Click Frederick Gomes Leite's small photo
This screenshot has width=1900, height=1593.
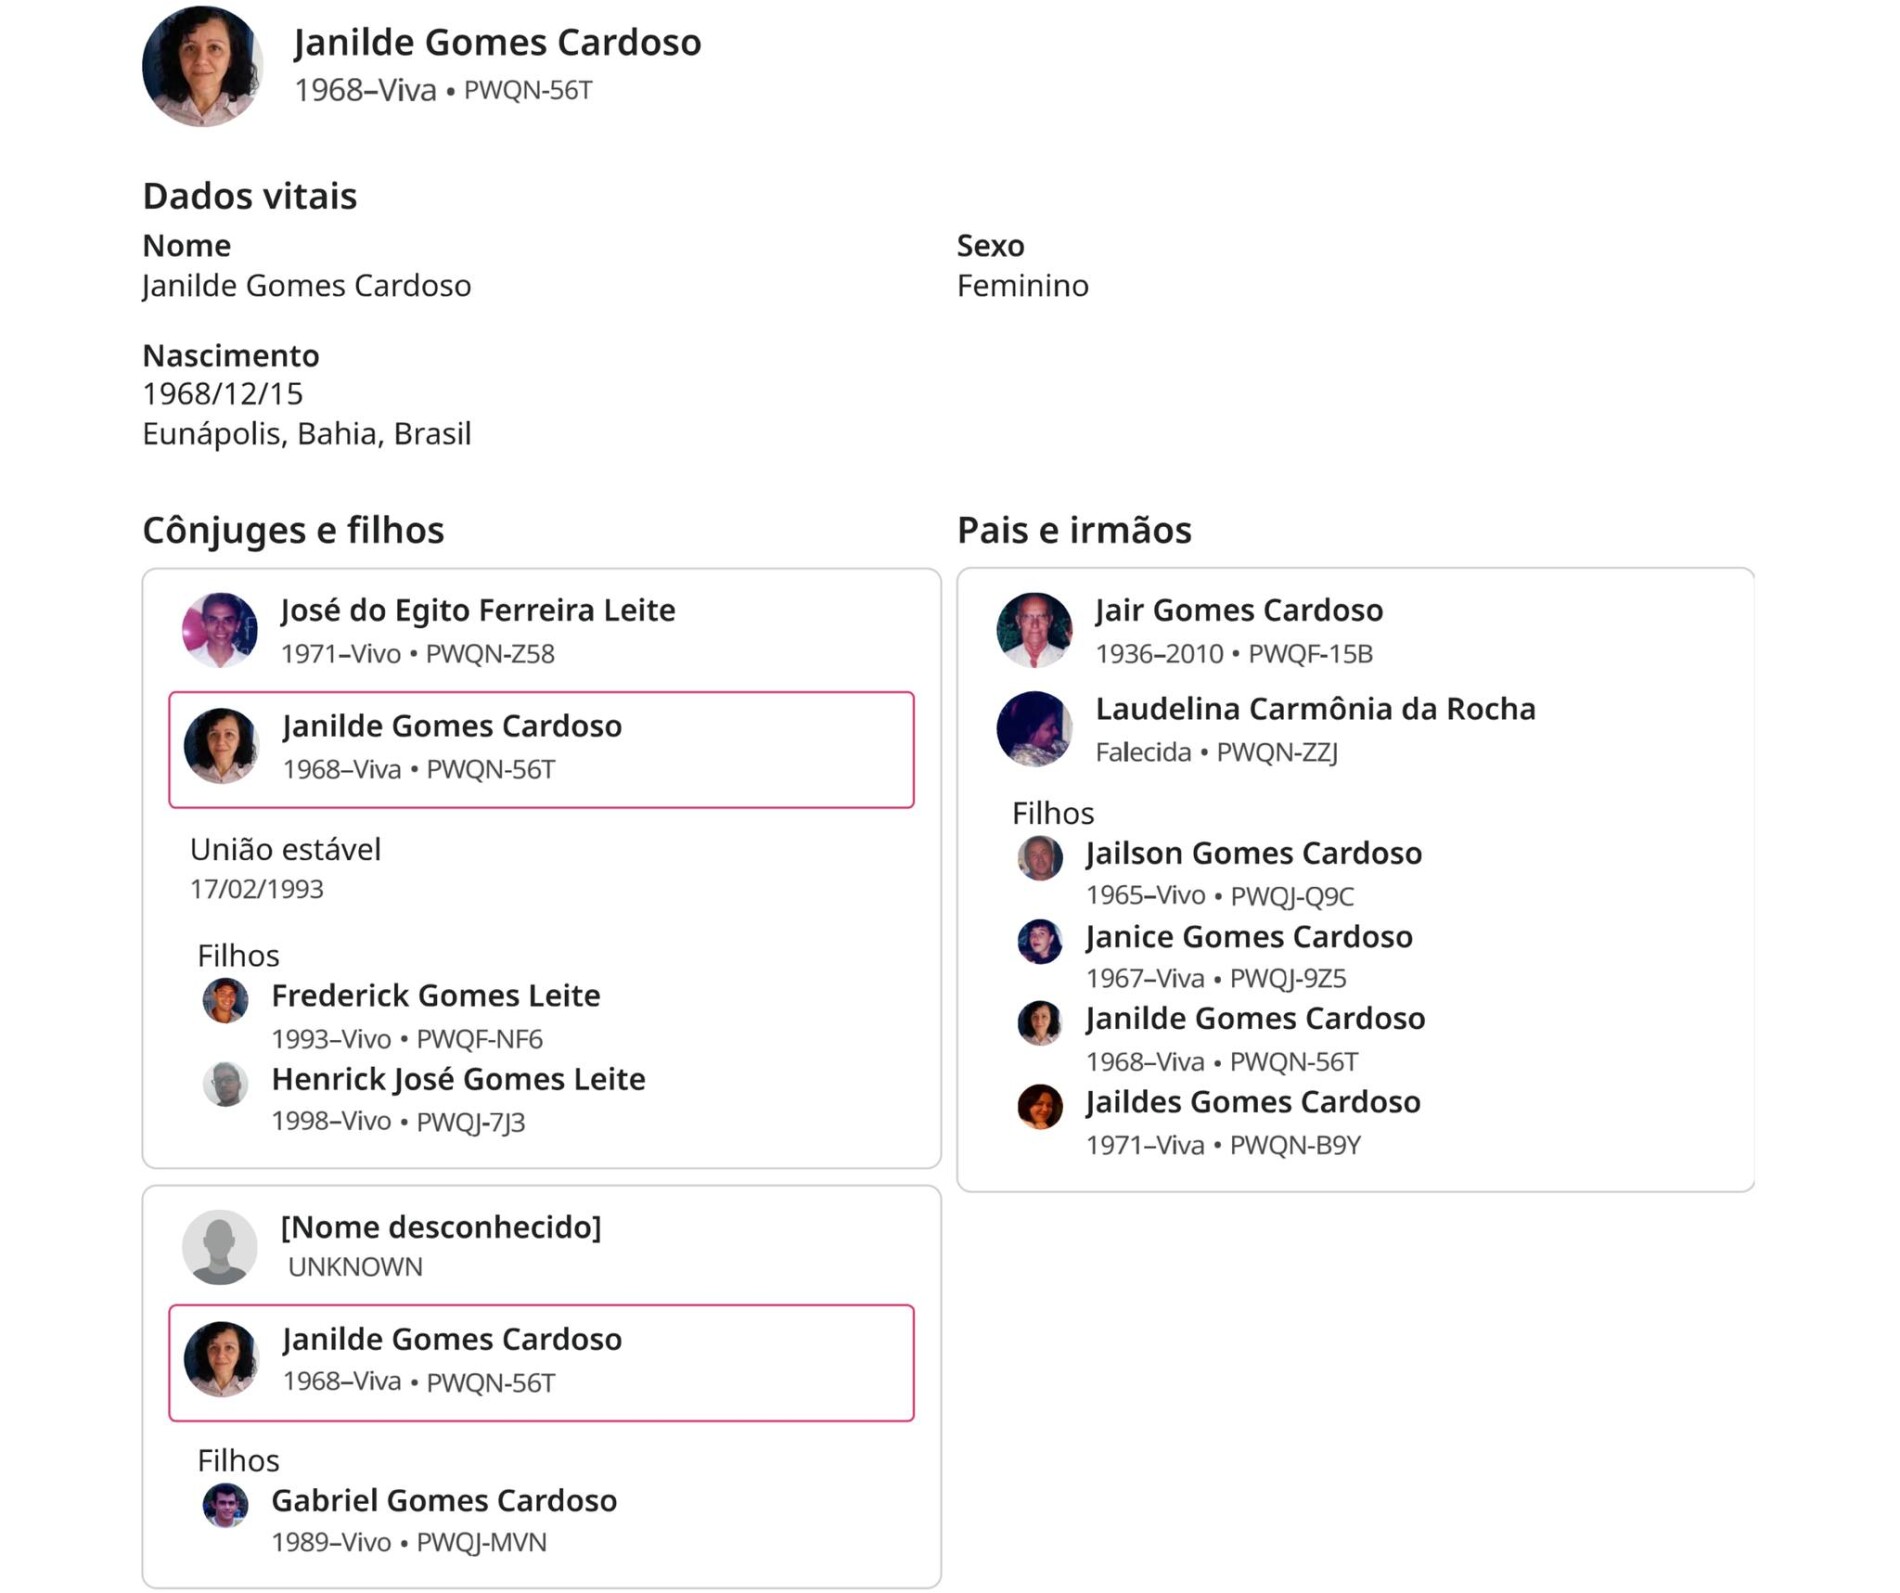click(x=225, y=1001)
